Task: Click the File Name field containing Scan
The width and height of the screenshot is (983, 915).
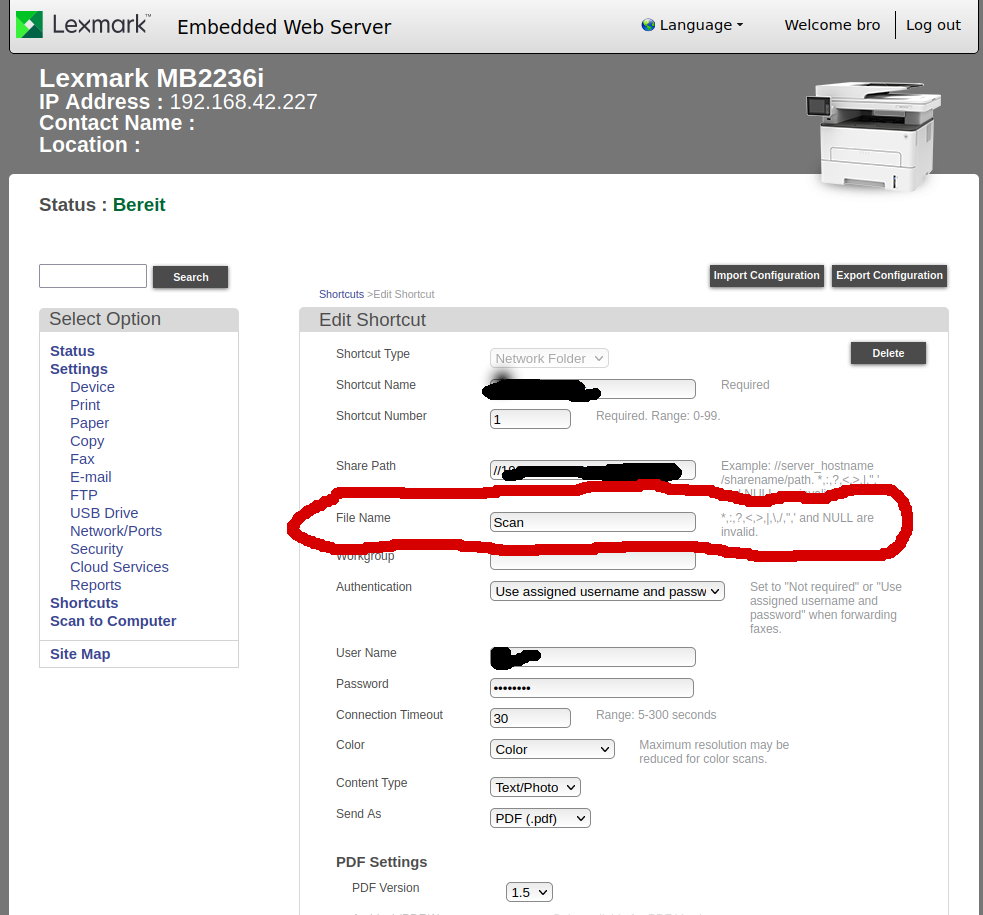Action: point(592,522)
